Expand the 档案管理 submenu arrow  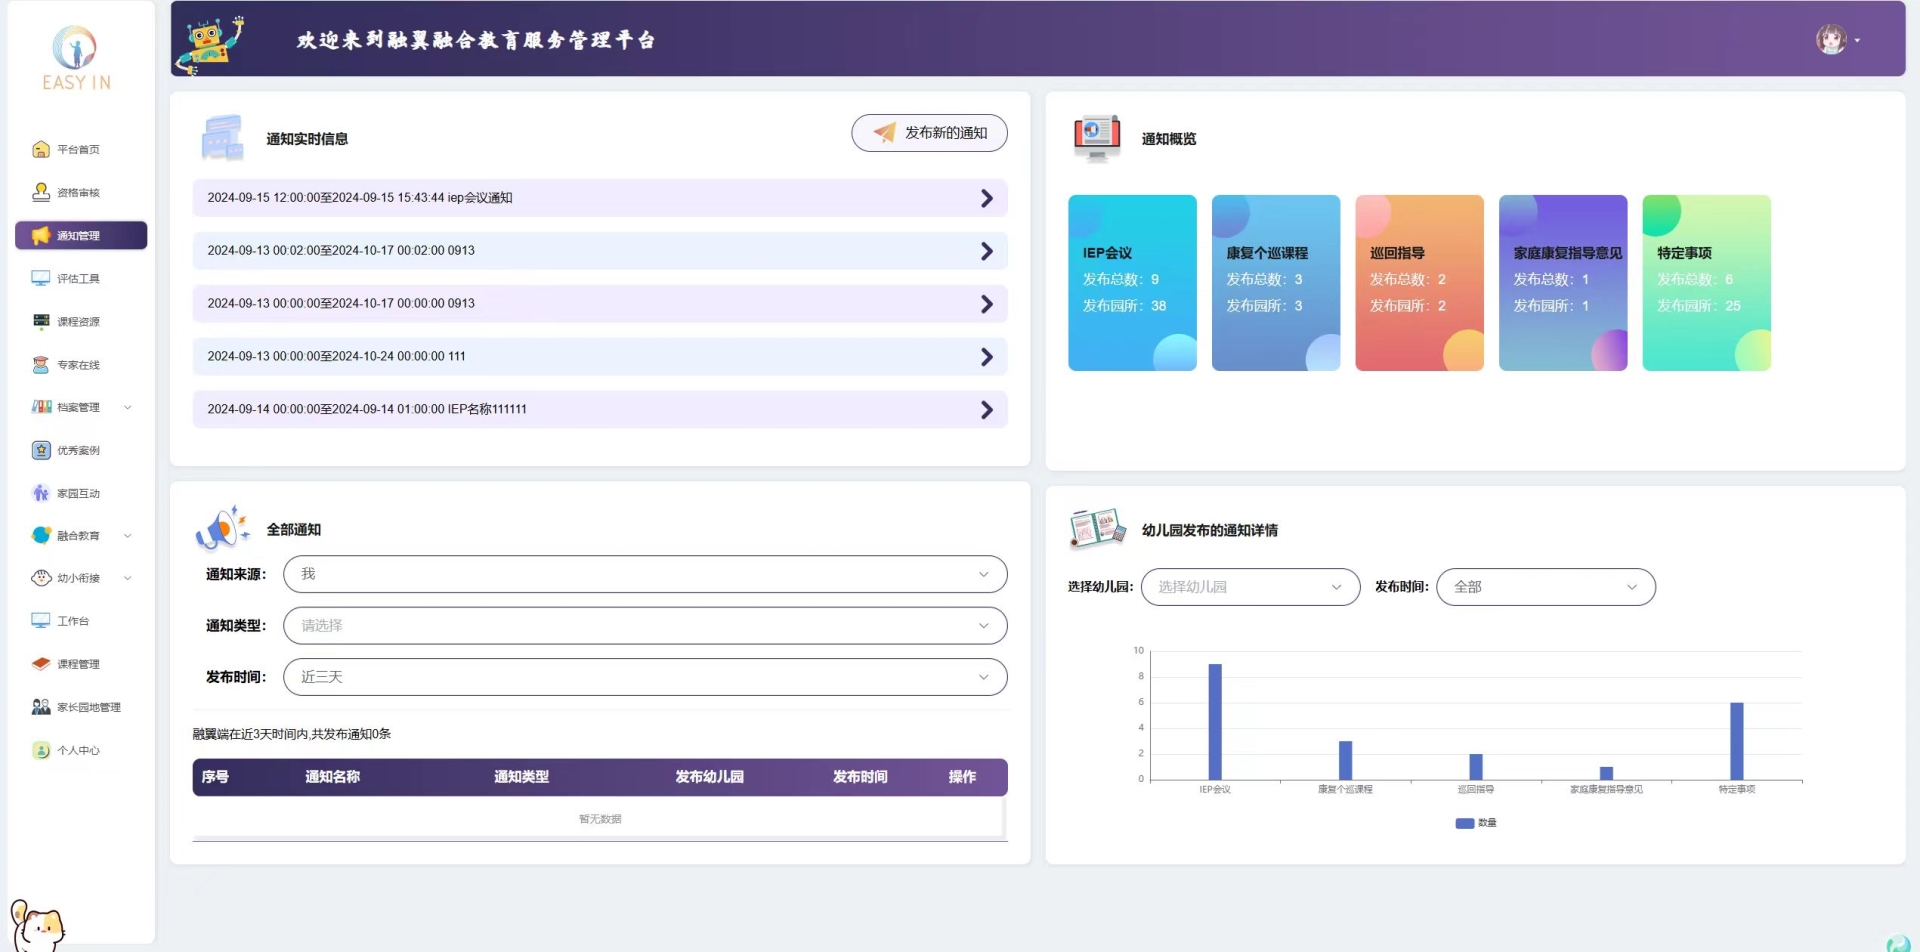point(128,408)
